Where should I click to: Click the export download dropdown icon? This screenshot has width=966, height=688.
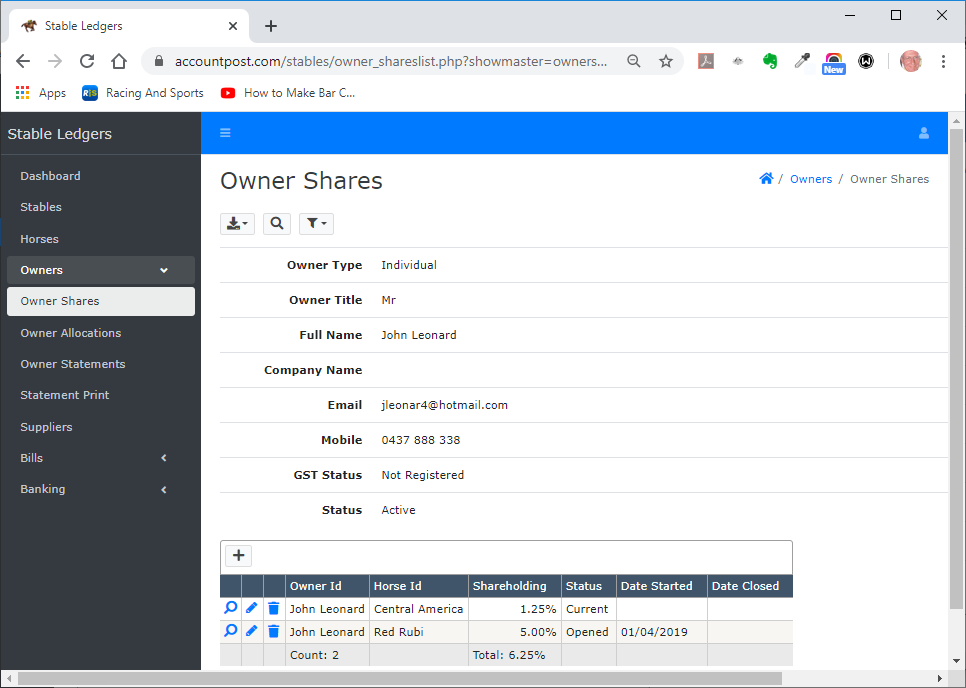(237, 224)
